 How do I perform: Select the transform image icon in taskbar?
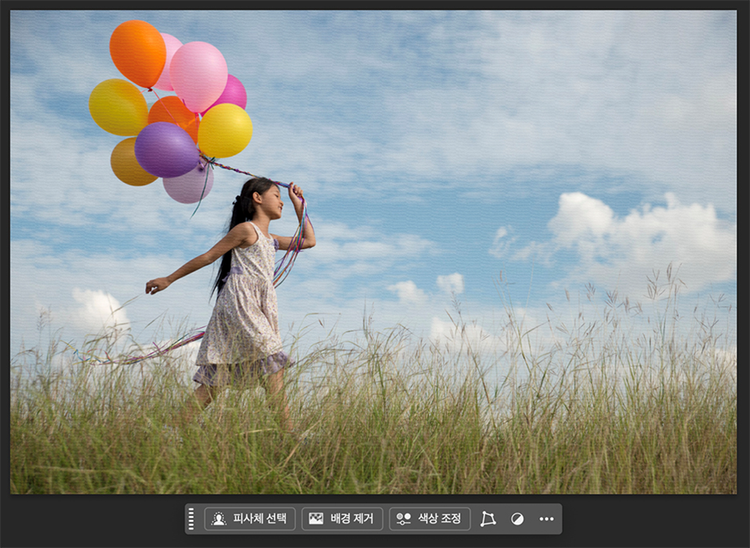point(488,519)
